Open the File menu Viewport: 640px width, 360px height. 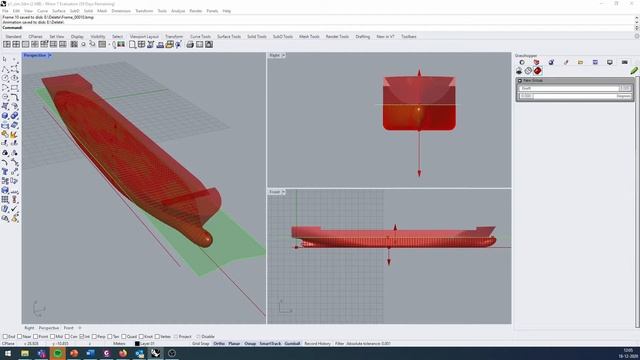(x=5, y=11)
